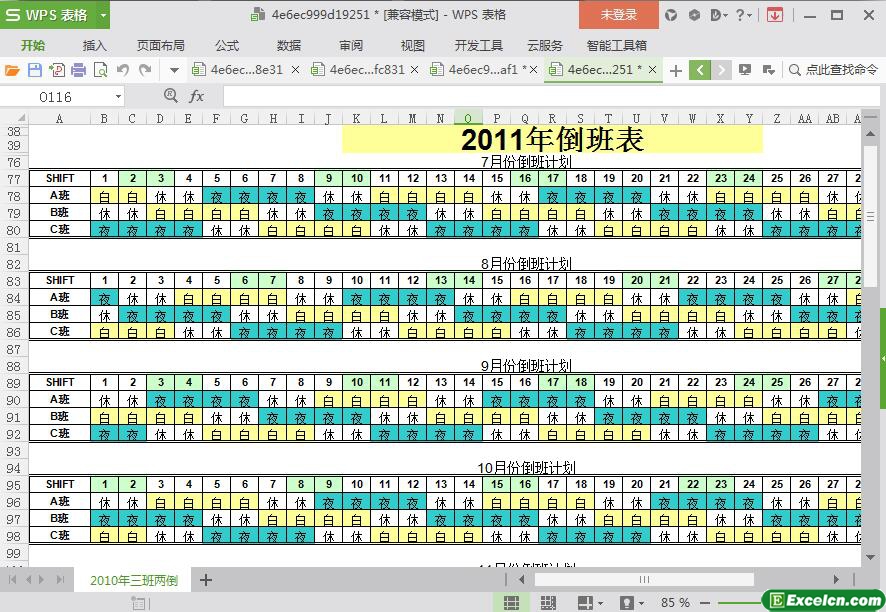Click the presentation screen icon near search
886x612 pixels.
coord(745,70)
